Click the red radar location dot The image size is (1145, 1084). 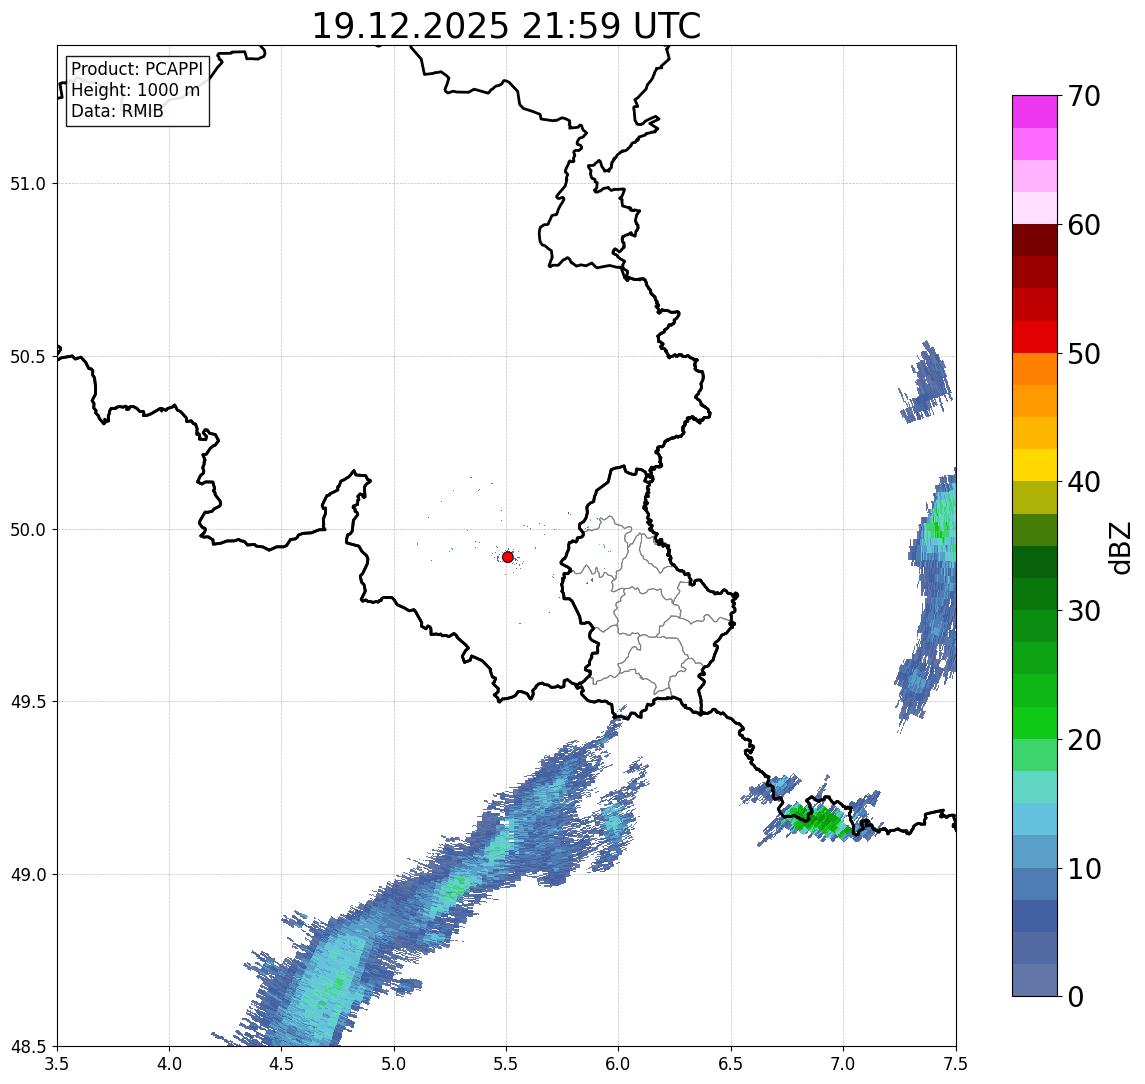[x=508, y=557]
